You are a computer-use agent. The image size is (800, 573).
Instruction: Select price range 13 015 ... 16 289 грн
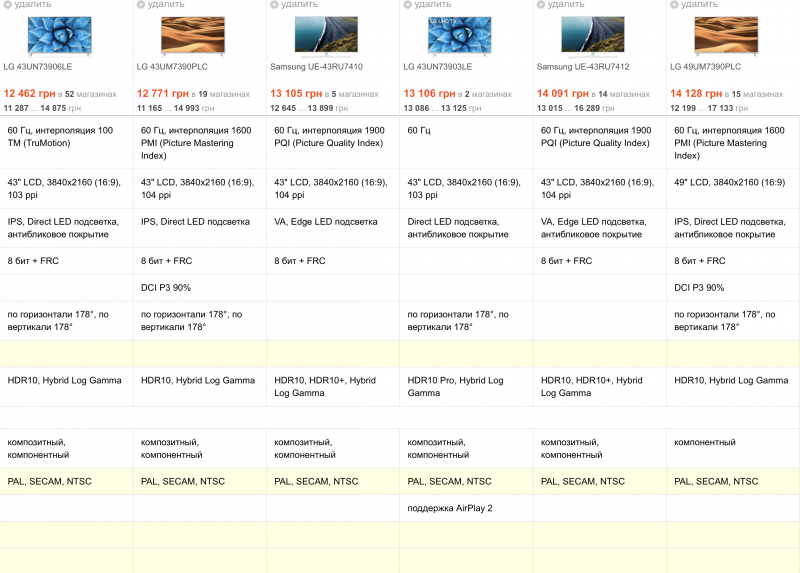576,108
